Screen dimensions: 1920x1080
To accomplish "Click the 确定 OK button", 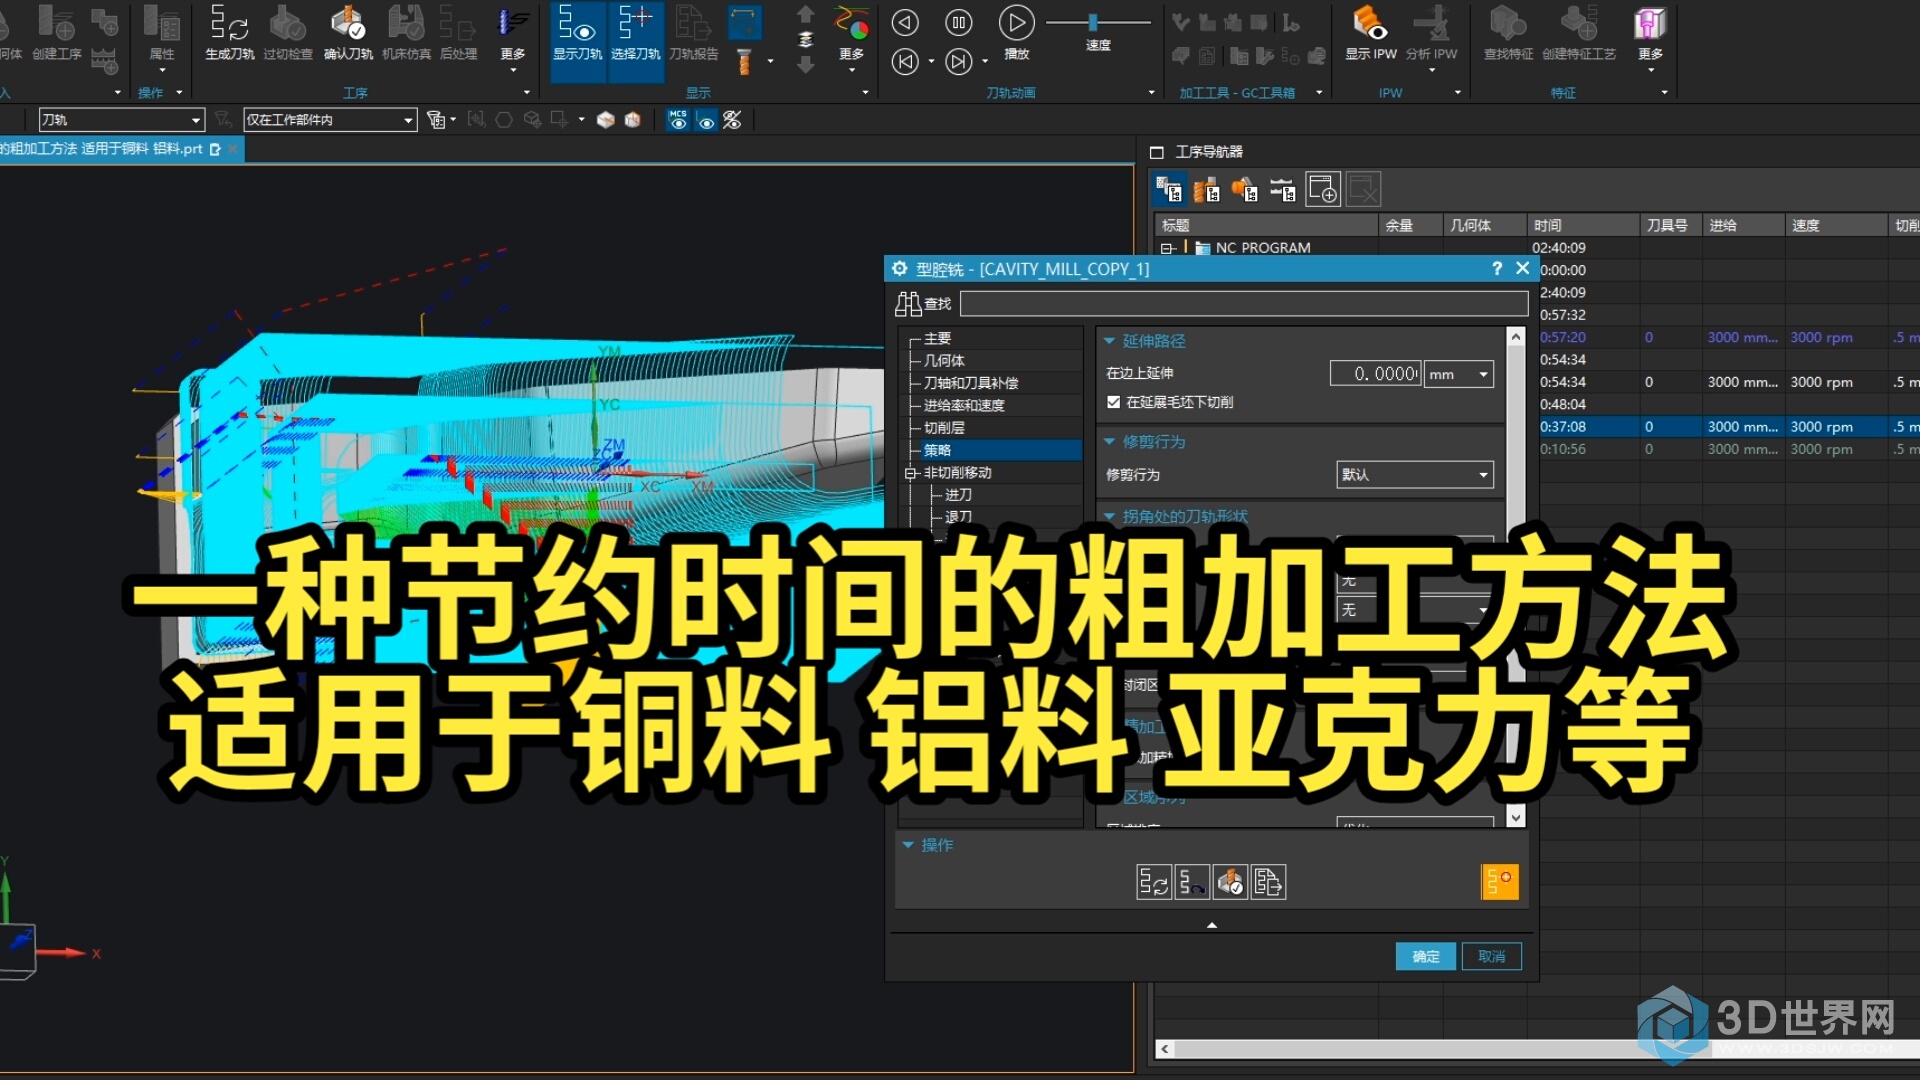I will 1426,957.
